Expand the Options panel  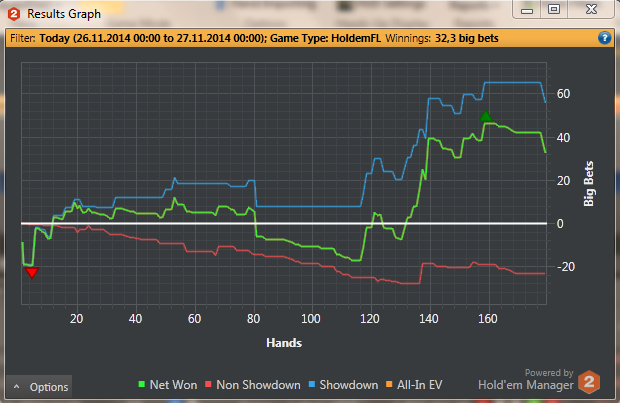tap(39, 387)
